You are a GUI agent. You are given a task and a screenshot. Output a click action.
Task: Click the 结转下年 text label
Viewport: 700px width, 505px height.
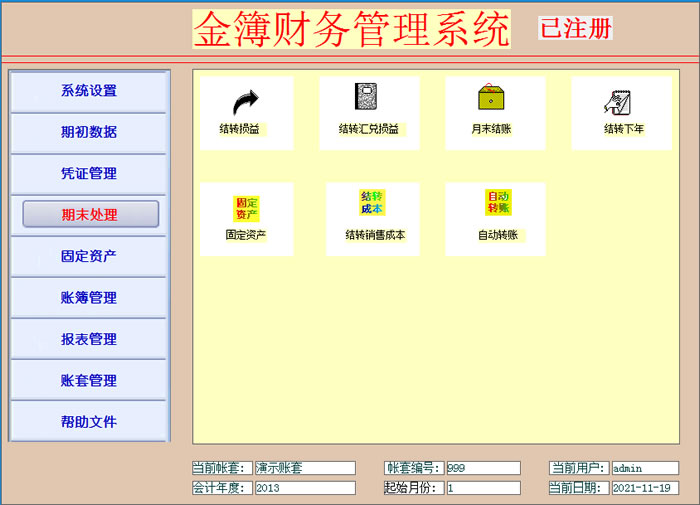[624, 129]
